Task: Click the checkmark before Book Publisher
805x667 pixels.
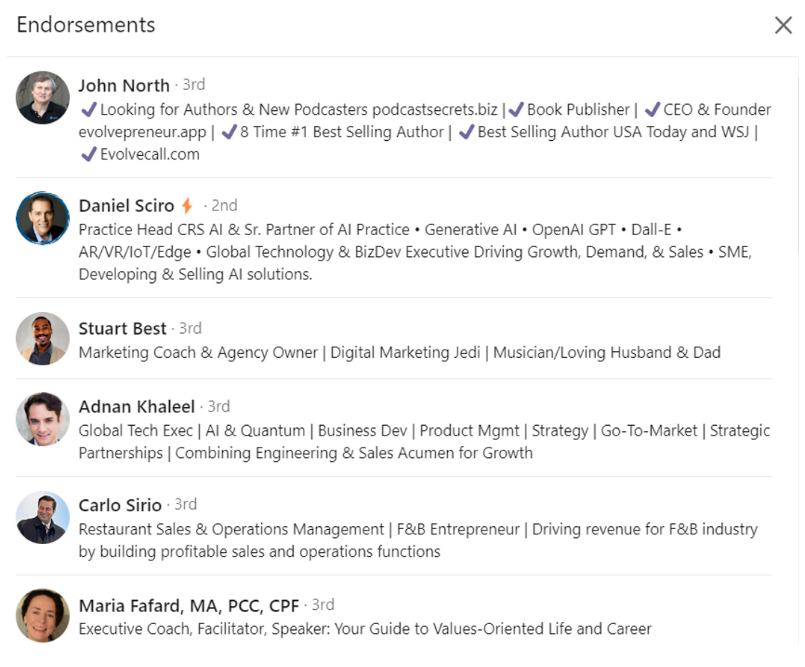Action: pos(516,109)
